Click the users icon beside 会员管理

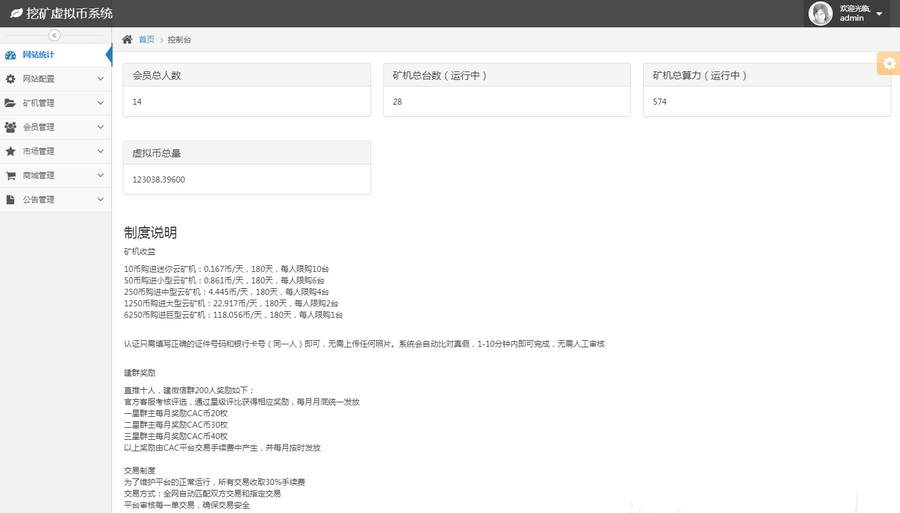click(10, 127)
